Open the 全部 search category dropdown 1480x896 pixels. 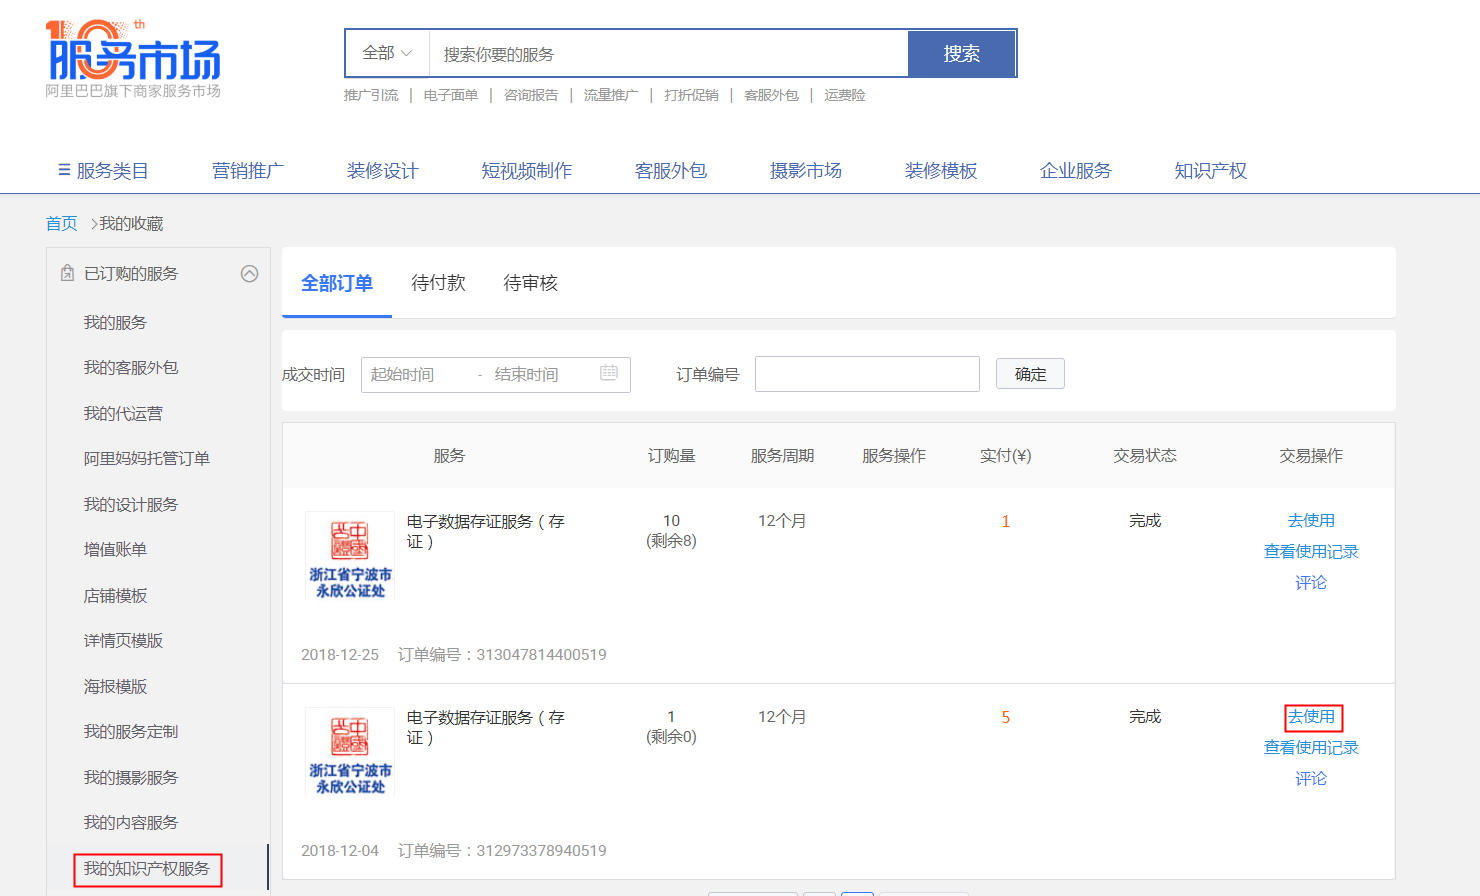pyautogui.click(x=387, y=53)
